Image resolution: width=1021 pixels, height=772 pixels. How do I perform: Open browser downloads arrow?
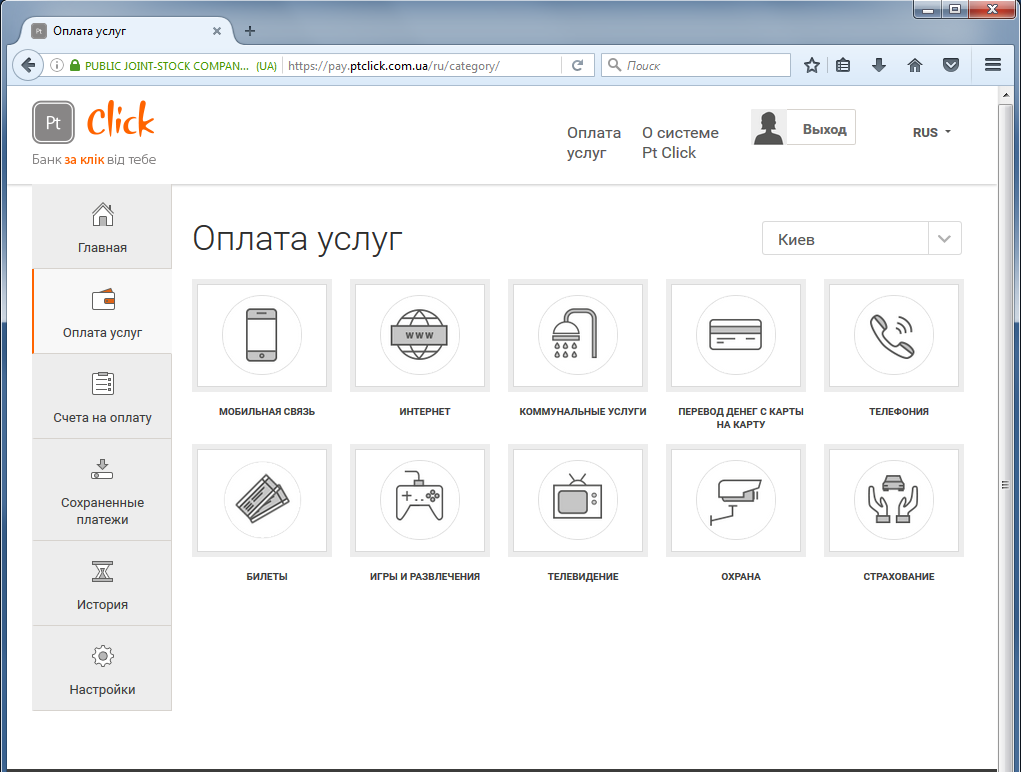click(879, 65)
